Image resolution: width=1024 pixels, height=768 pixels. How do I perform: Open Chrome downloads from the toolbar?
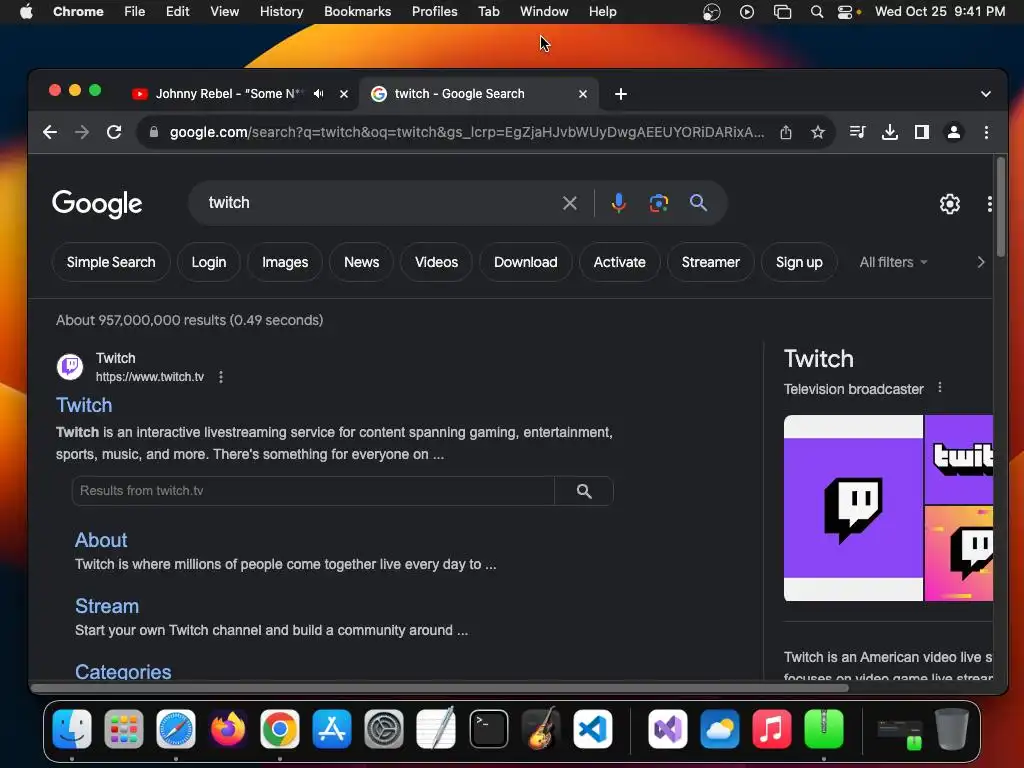[889, 133]
